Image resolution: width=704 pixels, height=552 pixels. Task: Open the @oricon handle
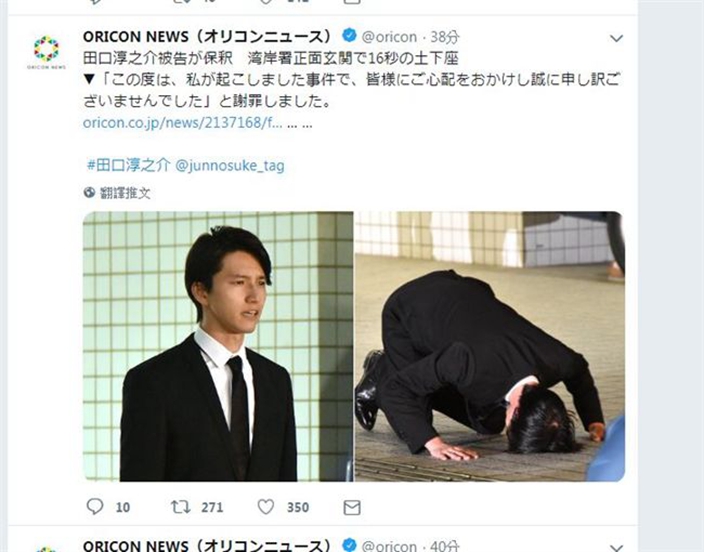pyautogui.click(x=389, y=37)
